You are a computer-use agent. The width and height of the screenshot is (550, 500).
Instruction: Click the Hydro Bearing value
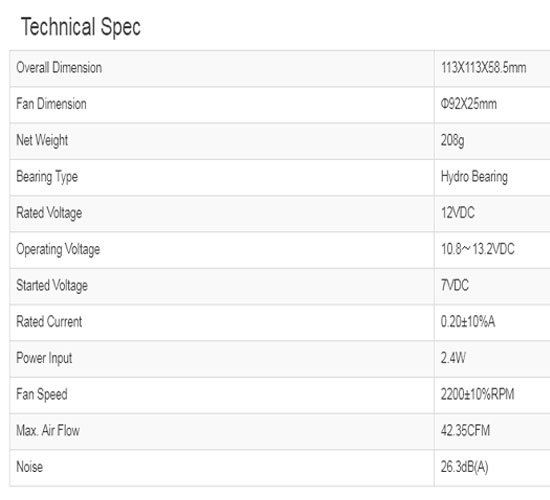(x=474, y=176)
